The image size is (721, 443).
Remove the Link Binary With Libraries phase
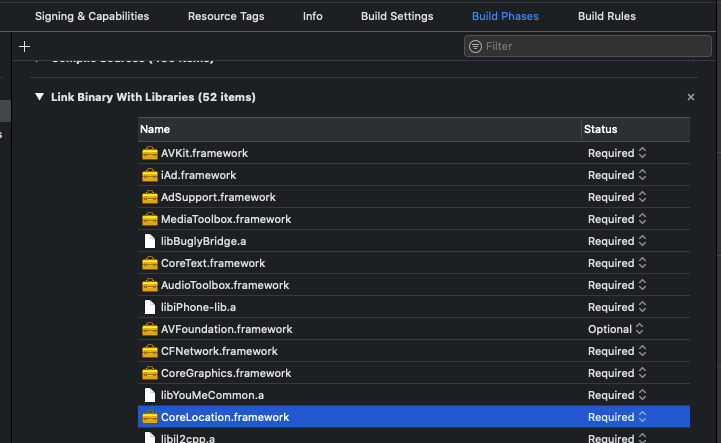tap(690, 97)
